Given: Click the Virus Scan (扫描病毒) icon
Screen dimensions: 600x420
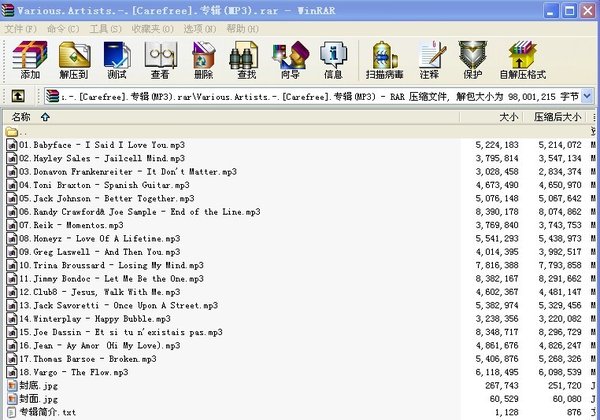Looking at the screenshot, I should (x=384, y=60).
